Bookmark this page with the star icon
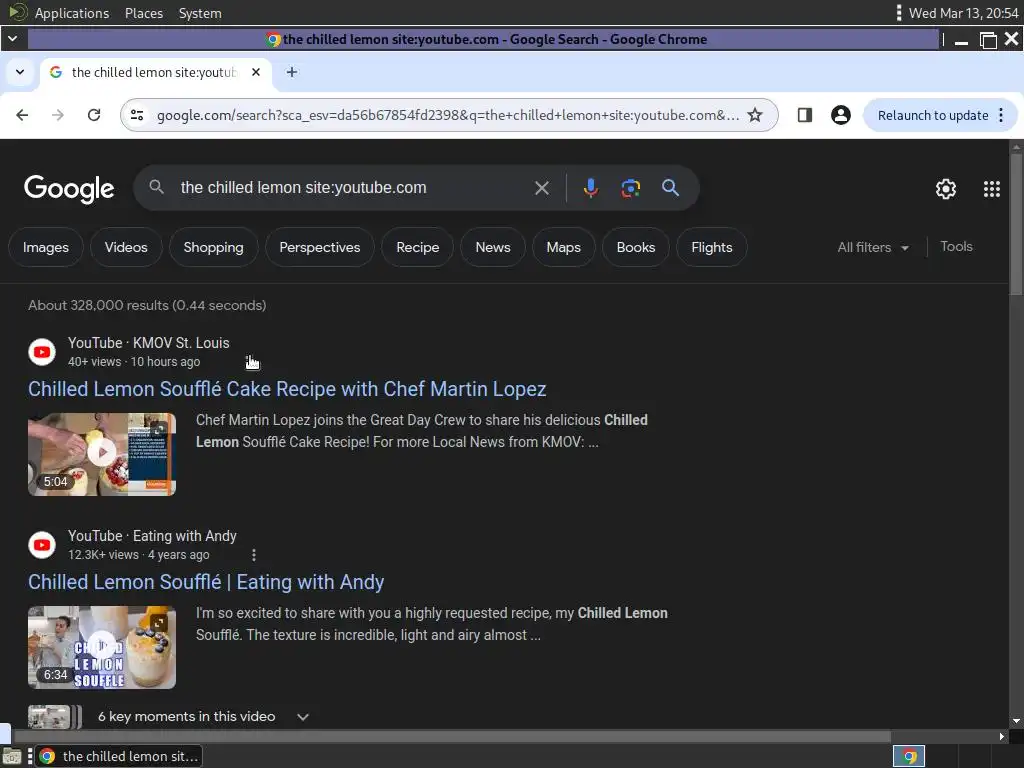Viewport: 1024px width, 768px height. pos(755,115)
